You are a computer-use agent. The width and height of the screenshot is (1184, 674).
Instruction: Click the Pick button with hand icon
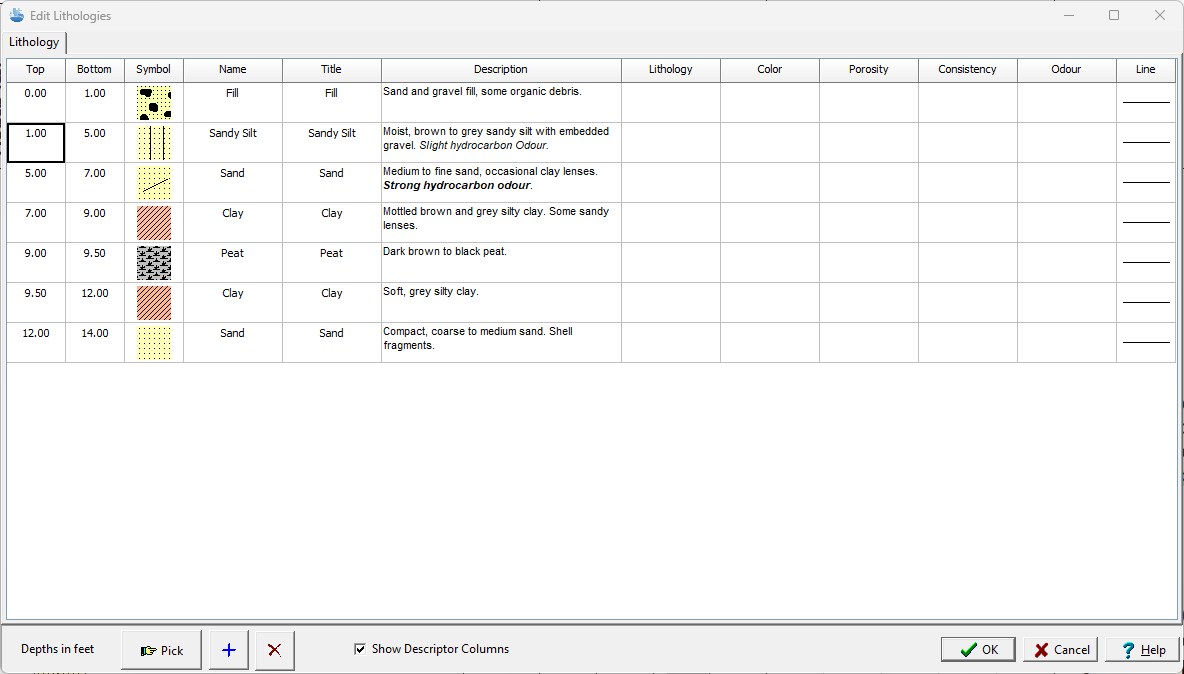pyautogui.click(x=162, y=650)
